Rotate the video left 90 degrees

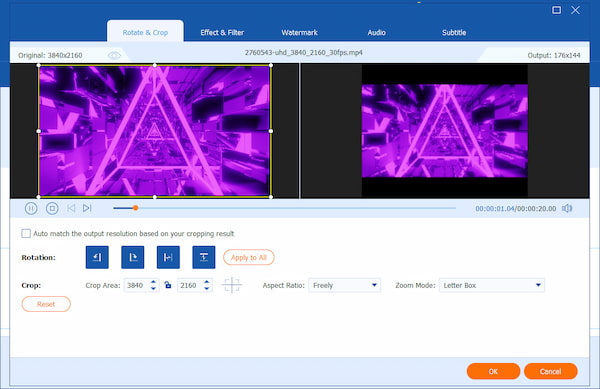(97, 257)
